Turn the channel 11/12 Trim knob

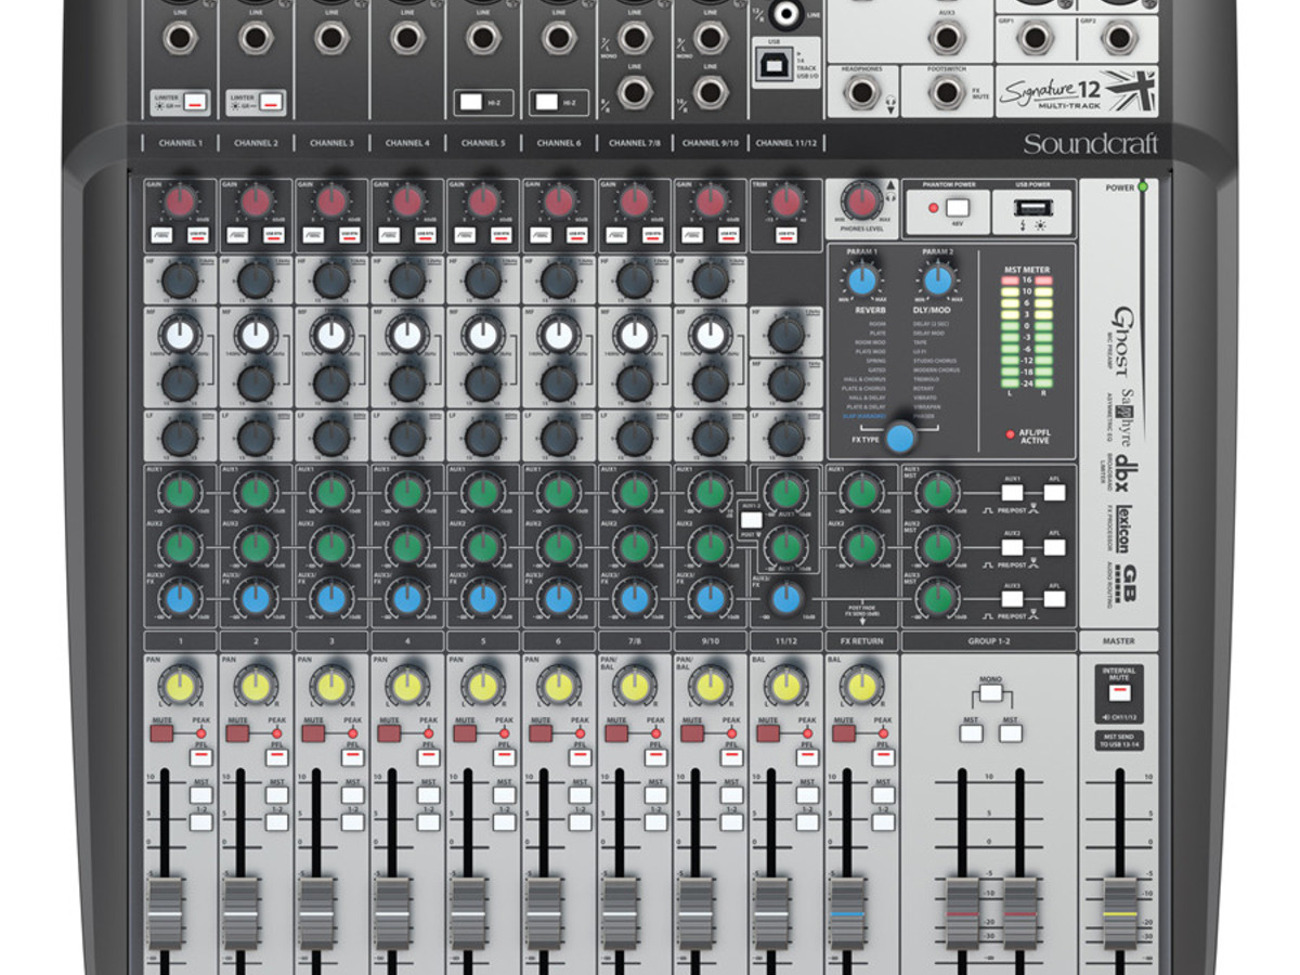pos(786,202)
